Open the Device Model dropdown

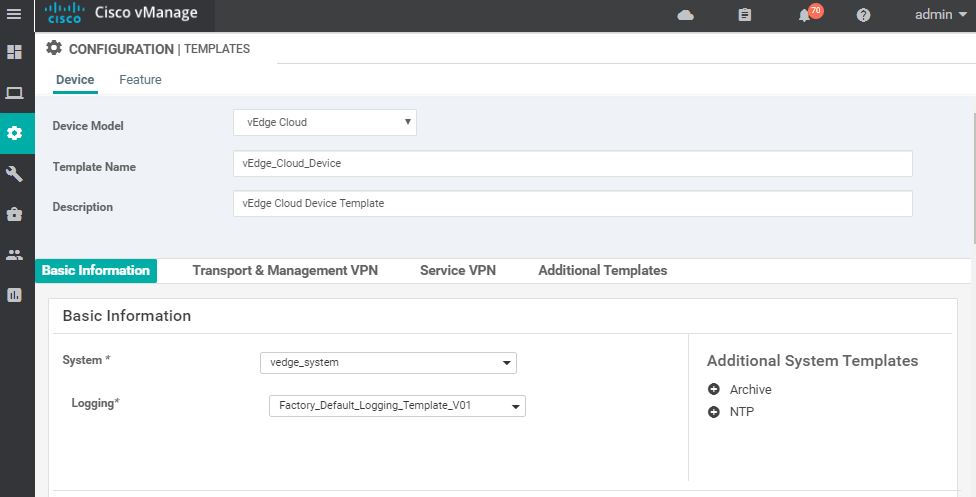(325, 123)
